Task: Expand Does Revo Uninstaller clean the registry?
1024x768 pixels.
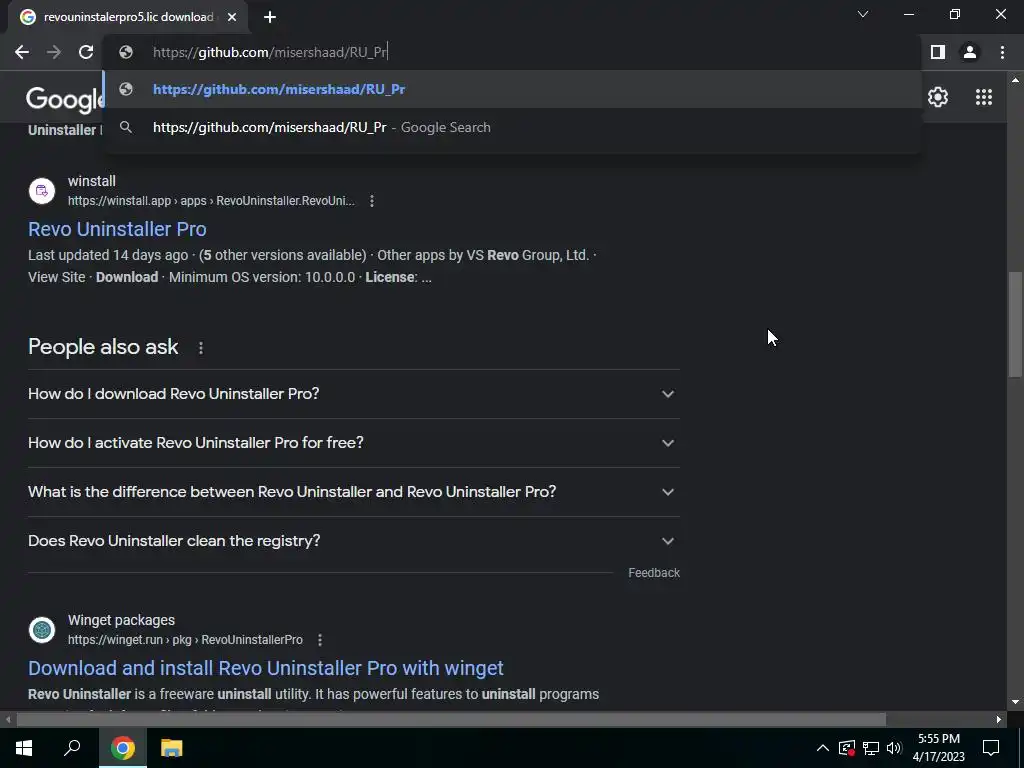Action: pos(353,541)
